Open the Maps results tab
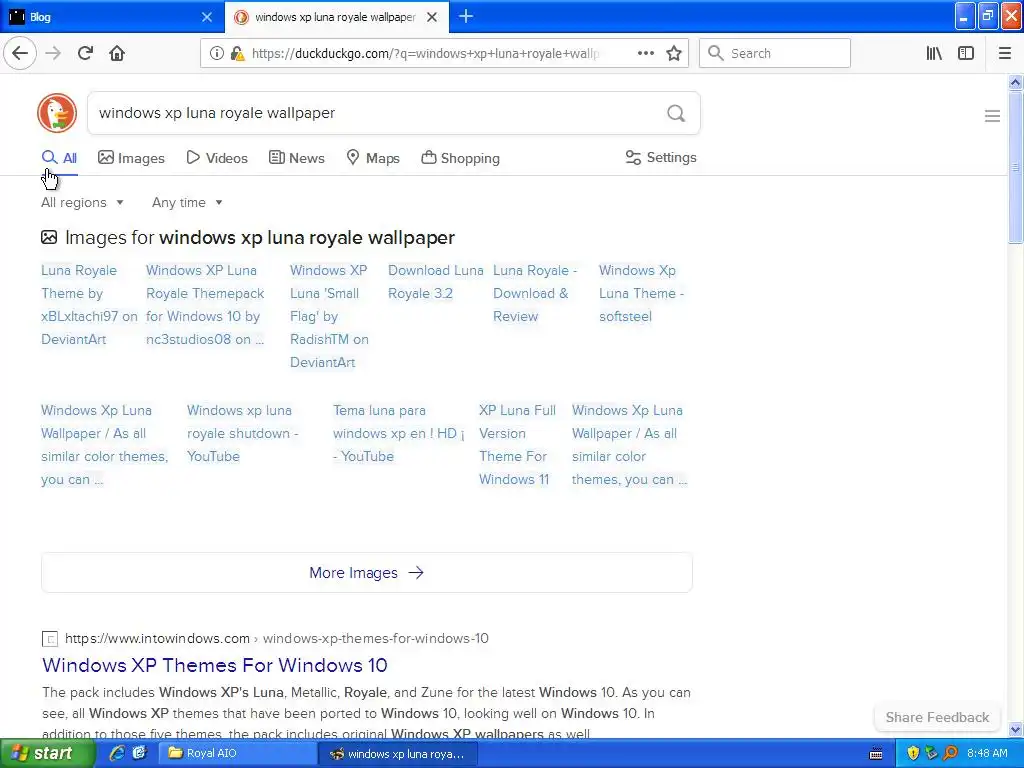Screen dimensions: 1024x768 (x=373, y=158)
